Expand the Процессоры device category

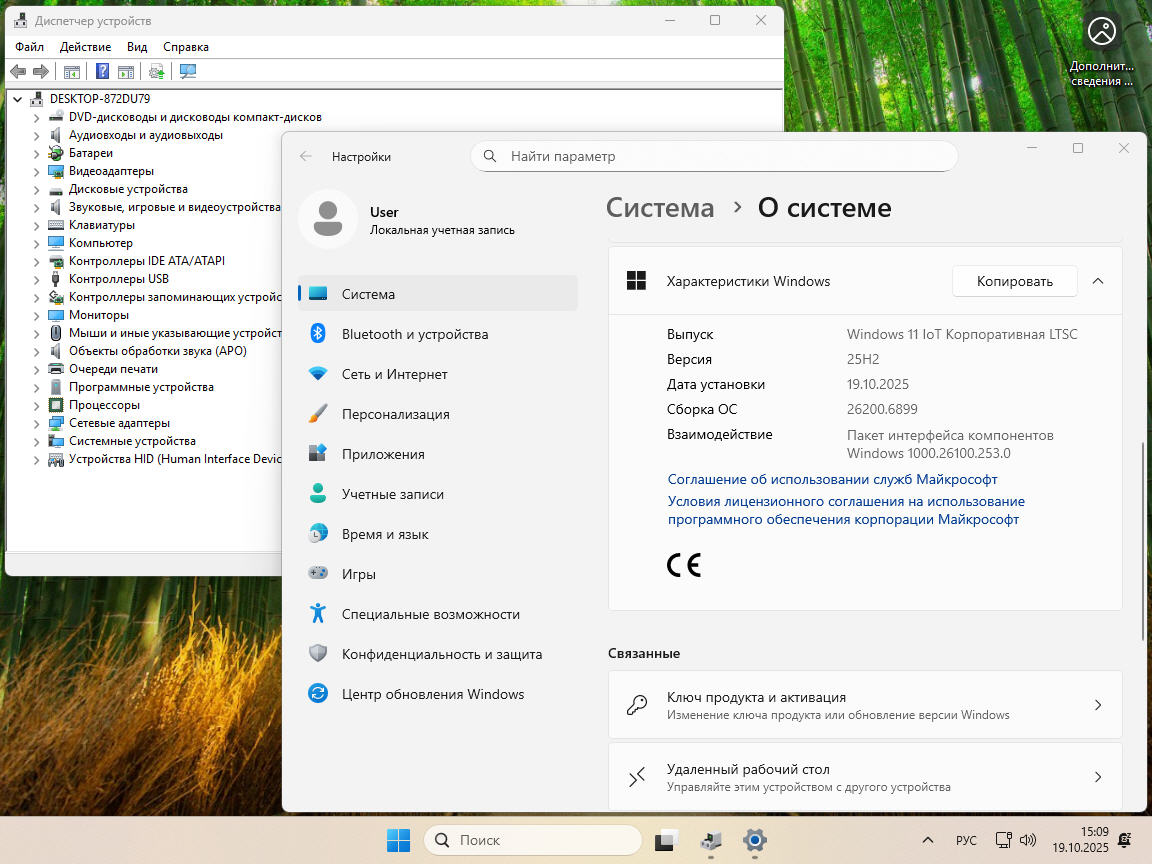[37, 405]
